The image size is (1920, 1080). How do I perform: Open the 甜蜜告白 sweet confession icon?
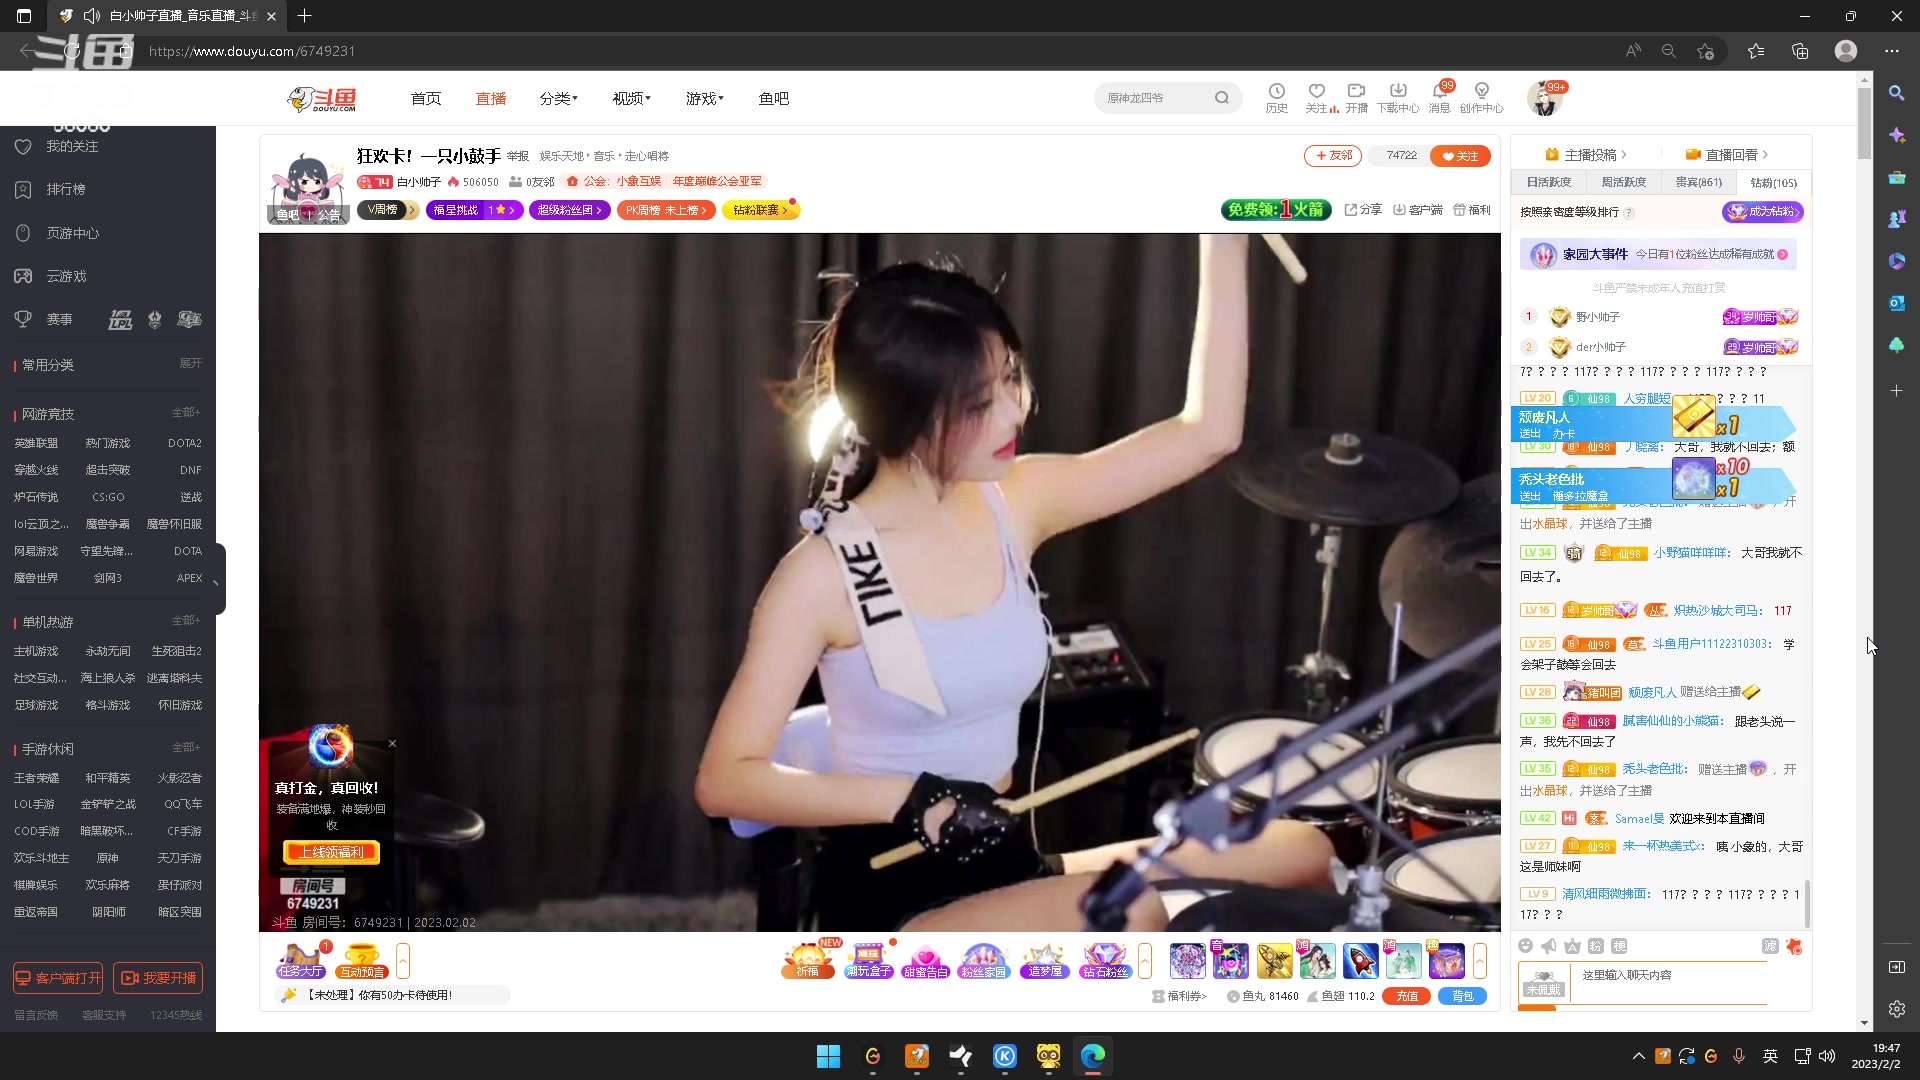point(925,961)
